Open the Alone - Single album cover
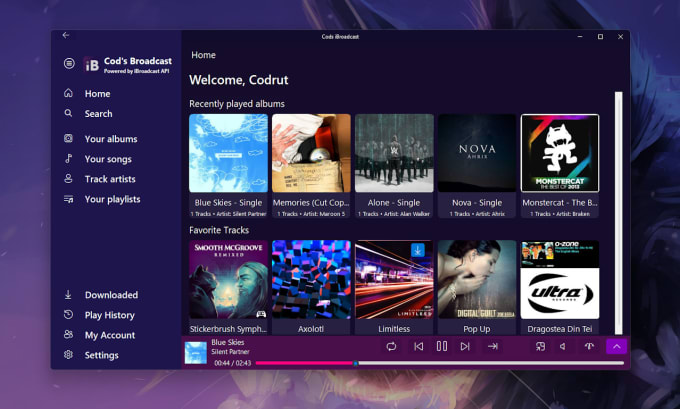680x409 pixels. point(394,153)
